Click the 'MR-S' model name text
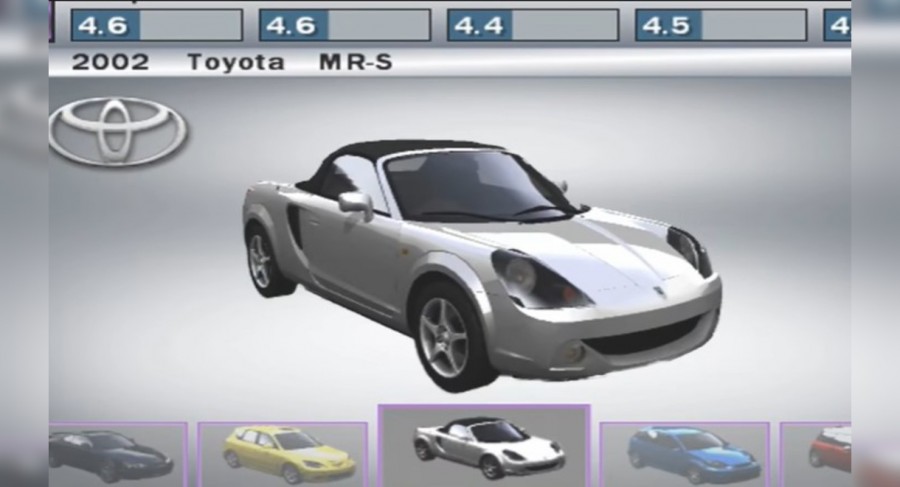 pyautogui.click(x=356, y=62)
